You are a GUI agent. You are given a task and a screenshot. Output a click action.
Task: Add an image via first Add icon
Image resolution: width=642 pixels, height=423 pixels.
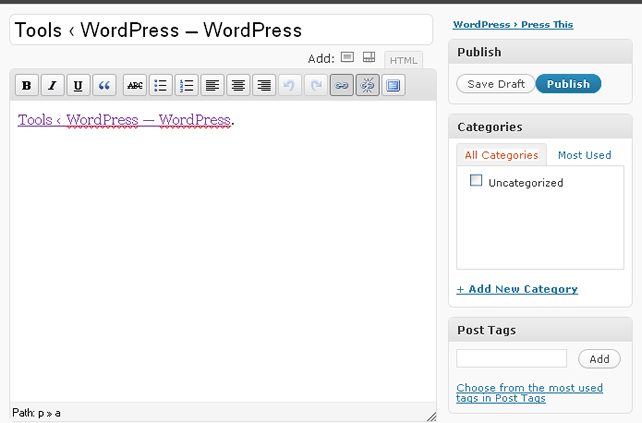(x=347, y=57)
